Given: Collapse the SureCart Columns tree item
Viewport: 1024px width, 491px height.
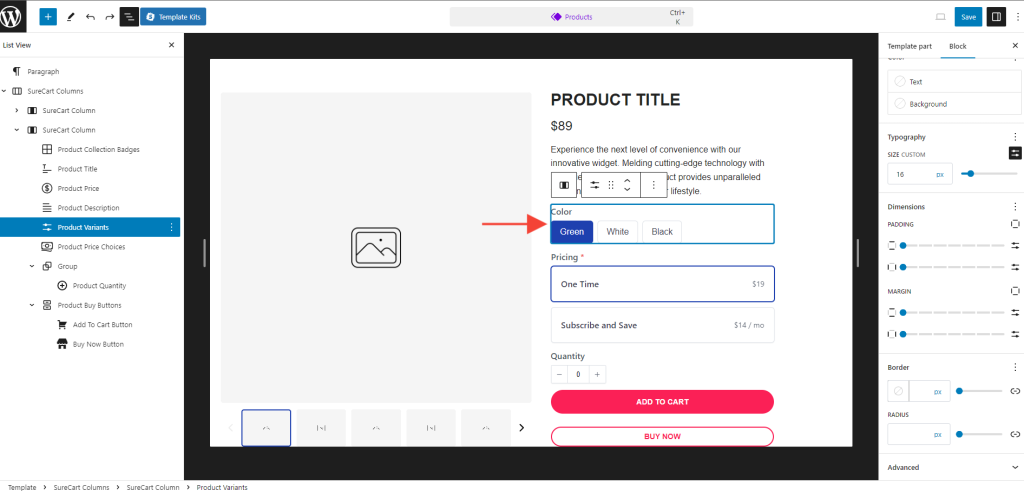Looking at the screenshot, I should [5, 91].
